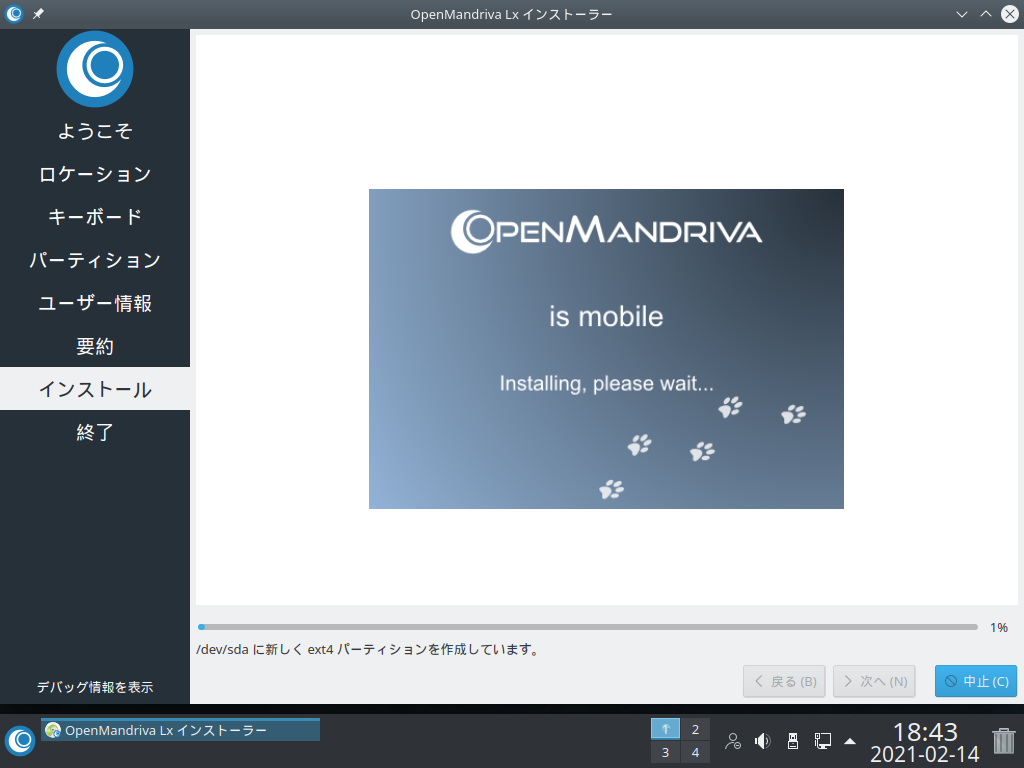Switch to virtual desktop 3 in the pager
Image resolution: width=1024 pixels, height=768 pixels.
(x=665, y=752)
